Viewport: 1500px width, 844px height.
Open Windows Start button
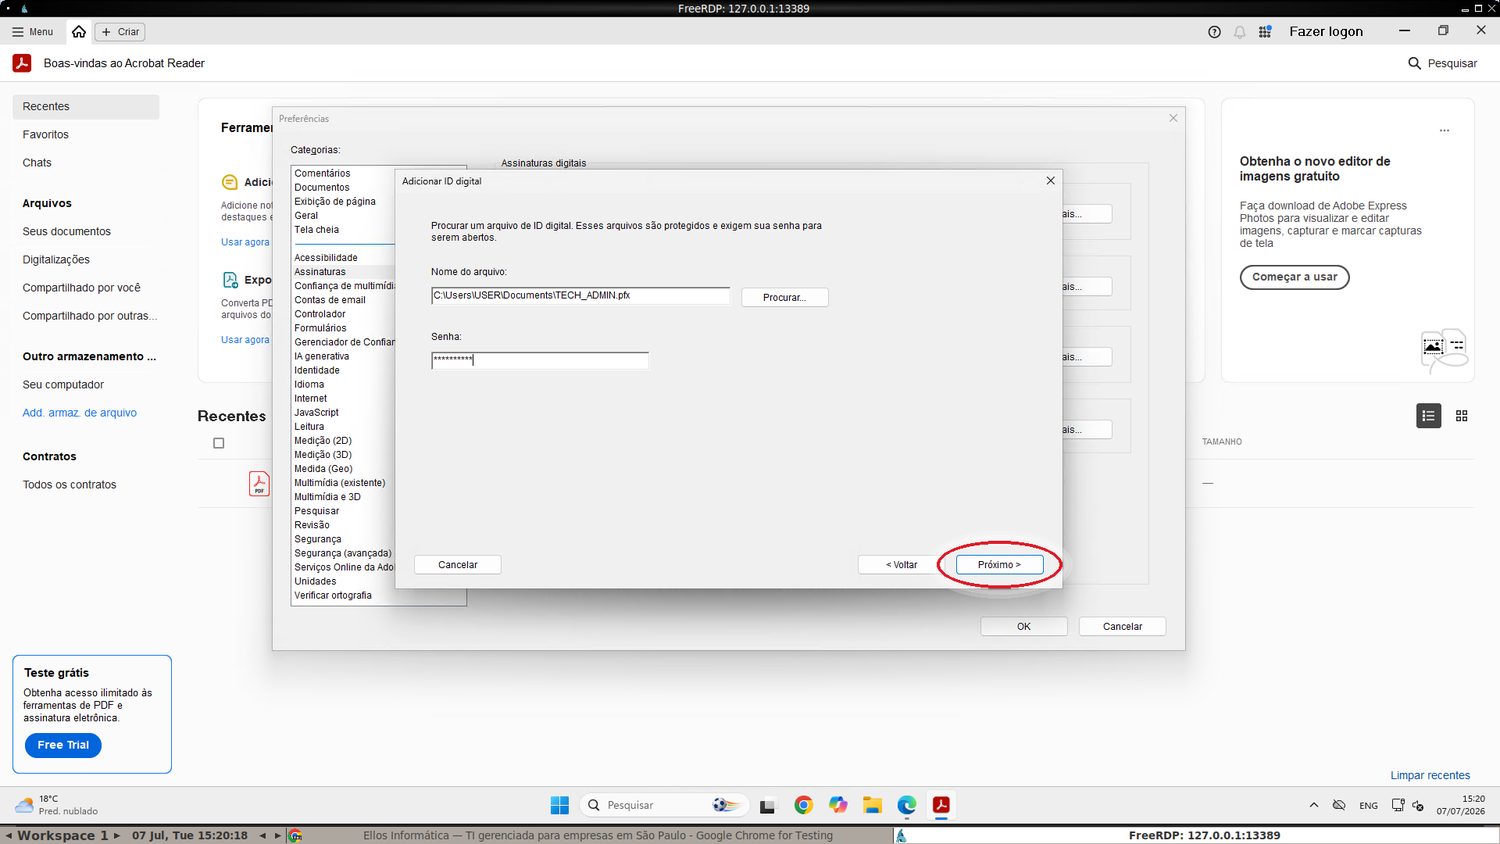[560, 805]
